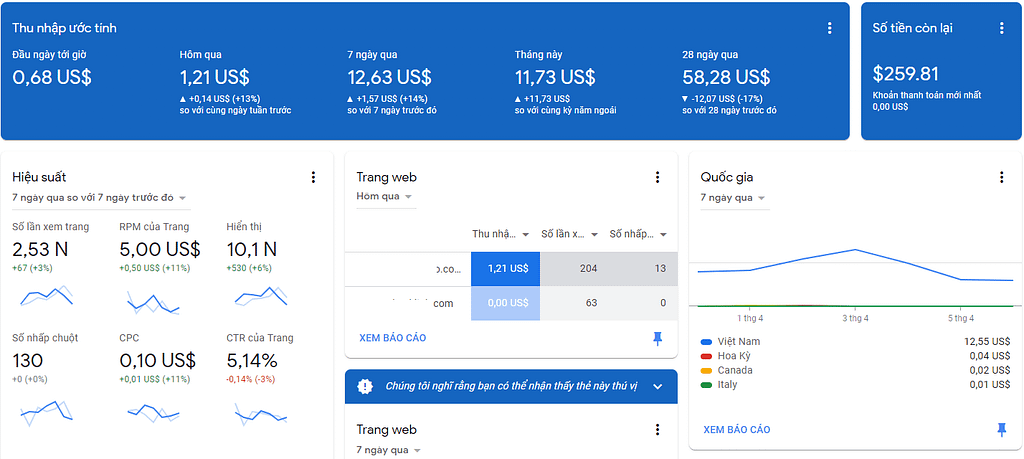Open the Hiệu suất card three-dot menu
This screenshot has height=459, width=1024.
point(313,177)
